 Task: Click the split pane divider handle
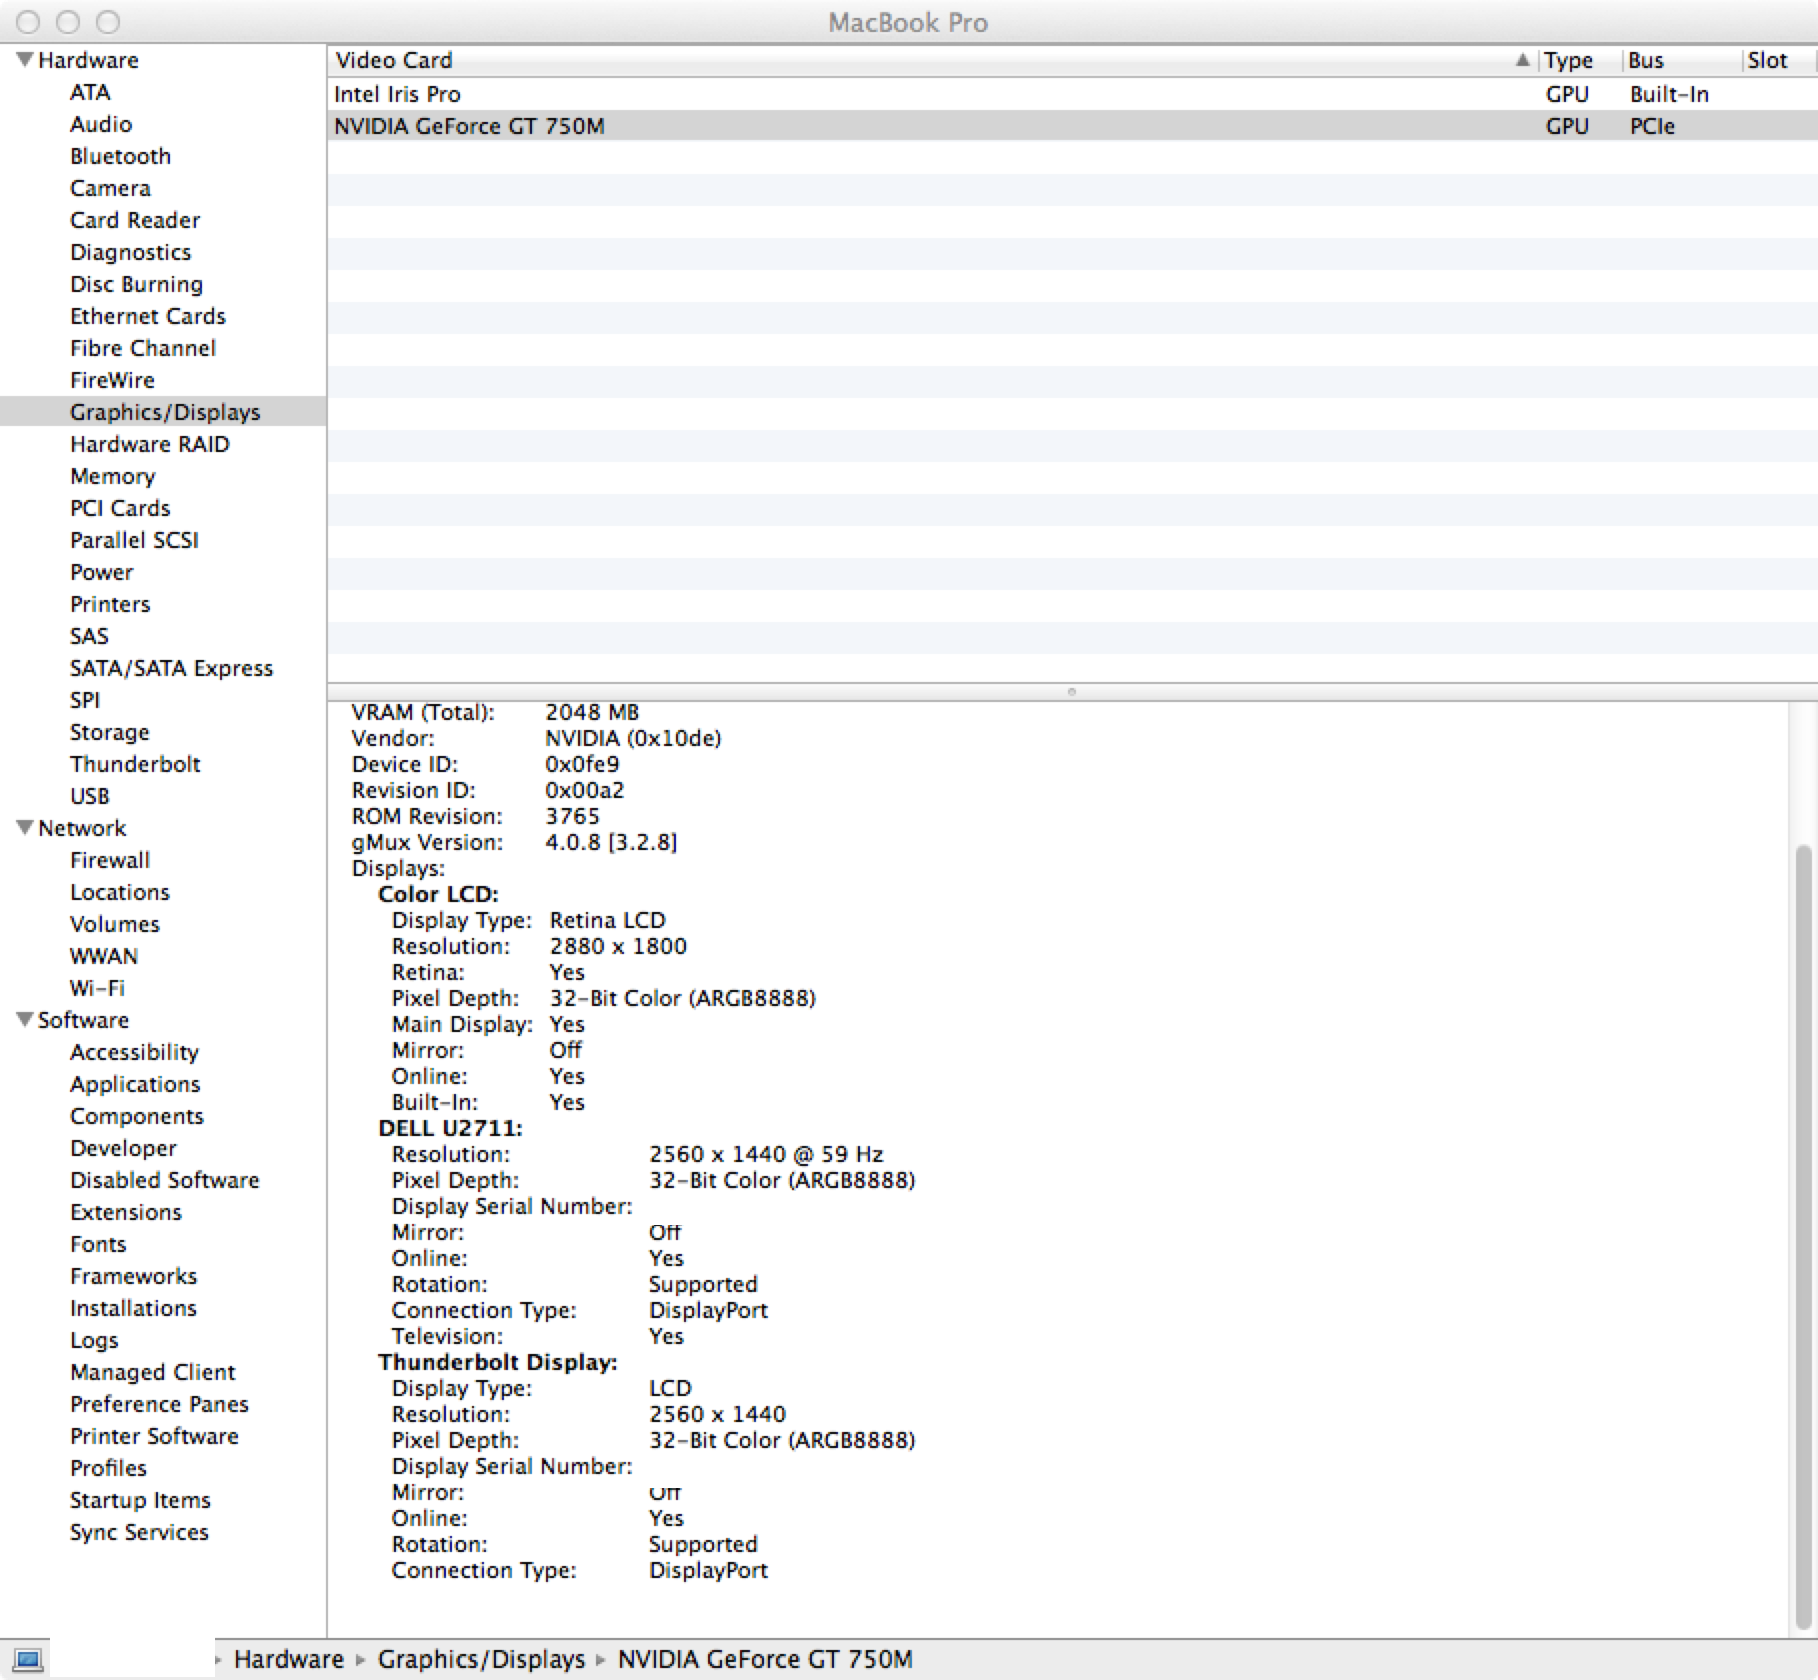(1072, 692)
